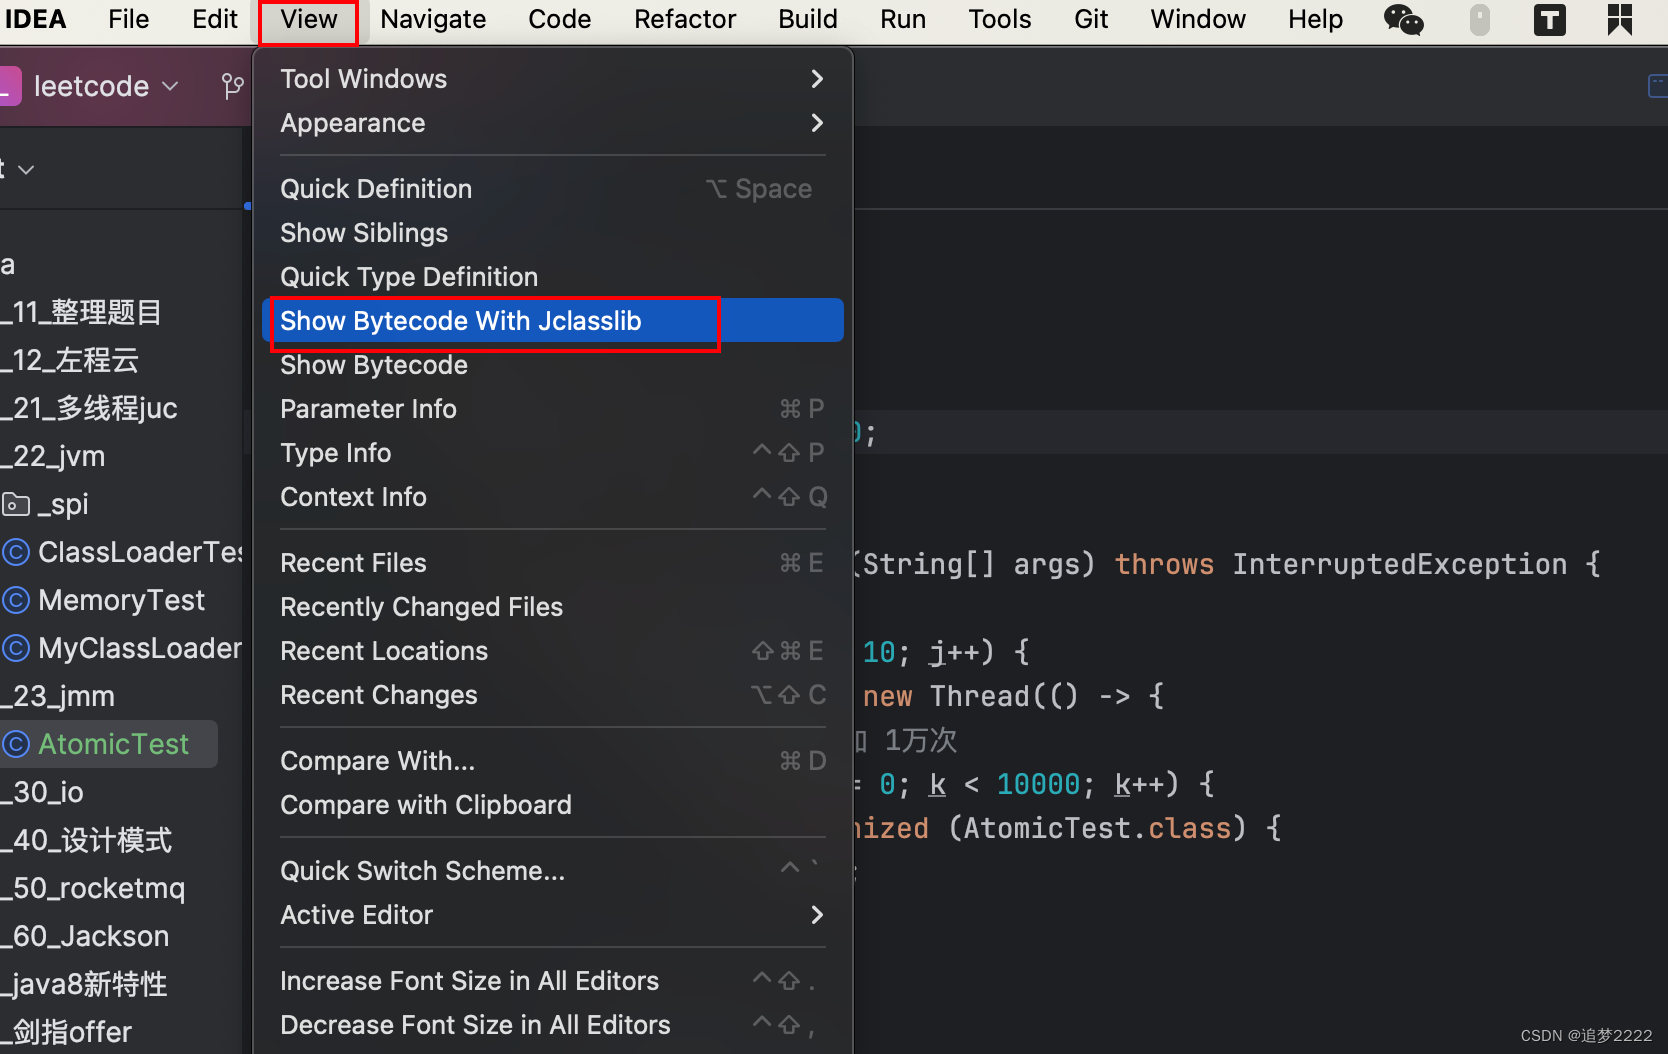Choose Compare With...
This screenshot has width=1668, height=1054.
[x=553, y=761]
